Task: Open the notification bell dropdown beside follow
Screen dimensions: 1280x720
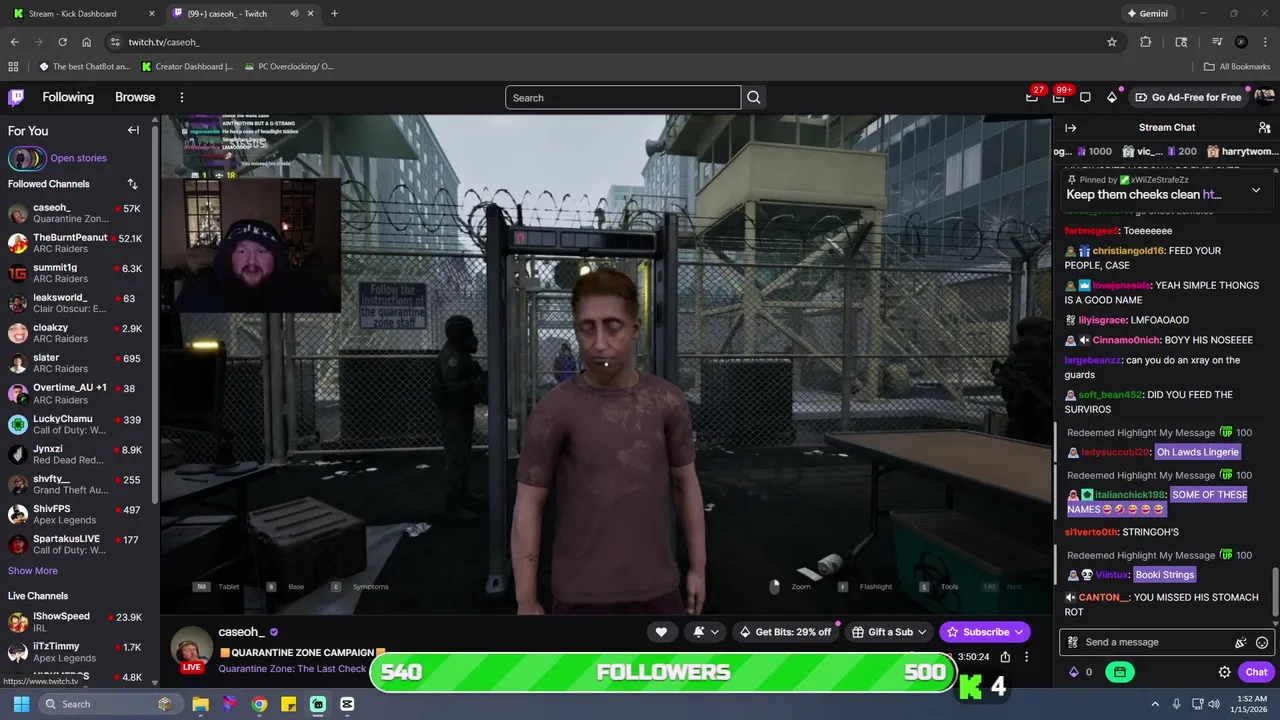Action: coord(705,632)
